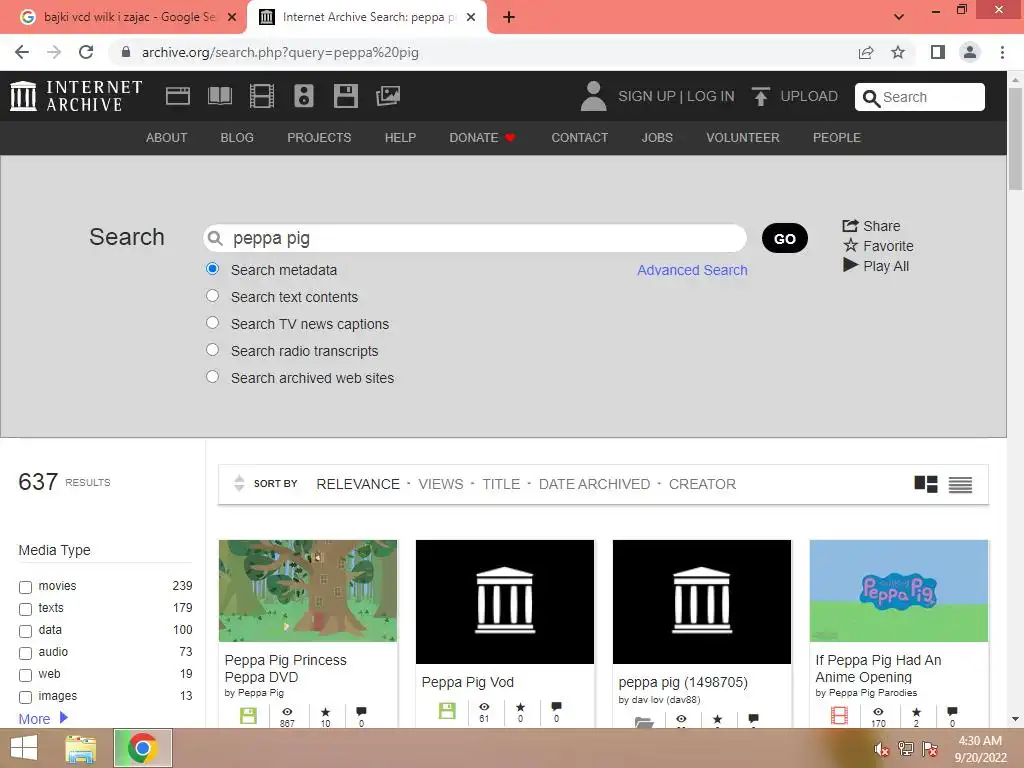Open Chrome profile icon
Screen dimensions: 1024x768
click(x=970, y=52)
